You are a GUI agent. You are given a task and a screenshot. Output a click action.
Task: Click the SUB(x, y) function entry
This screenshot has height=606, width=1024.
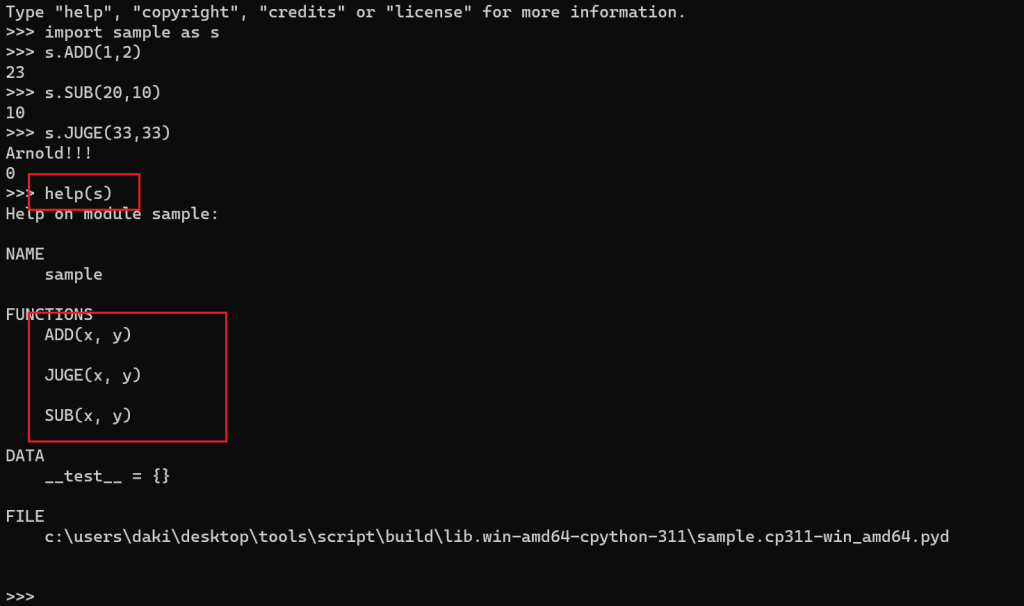coord(88,415)
